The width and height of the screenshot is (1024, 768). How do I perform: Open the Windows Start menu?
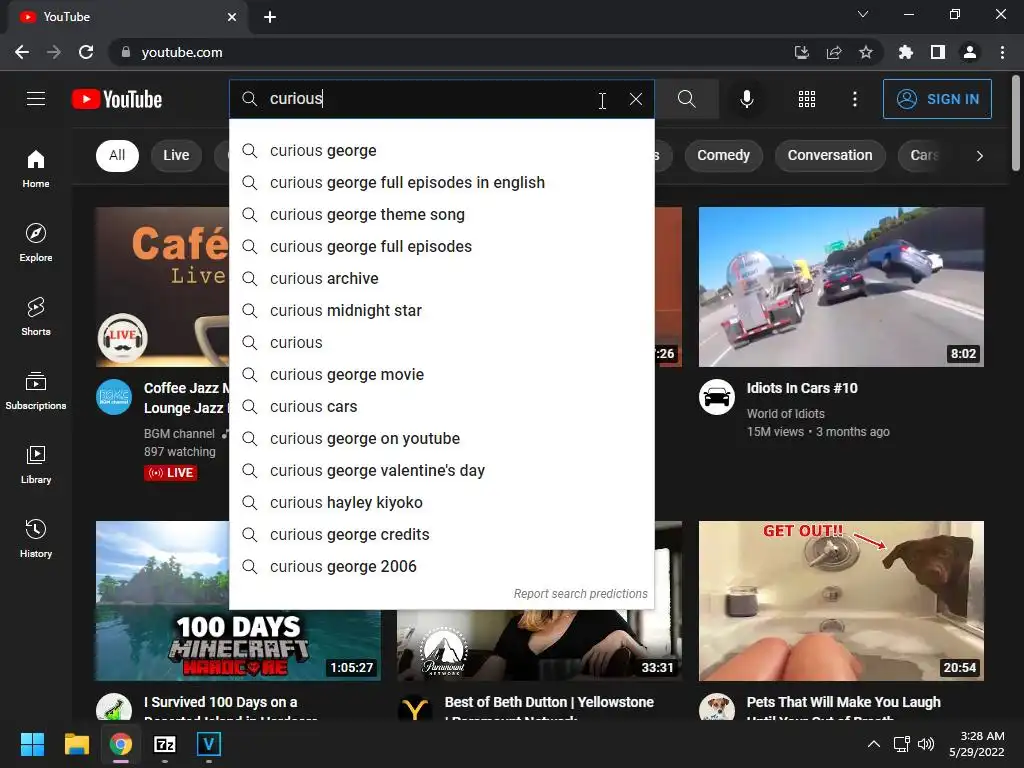coord(32,744)
